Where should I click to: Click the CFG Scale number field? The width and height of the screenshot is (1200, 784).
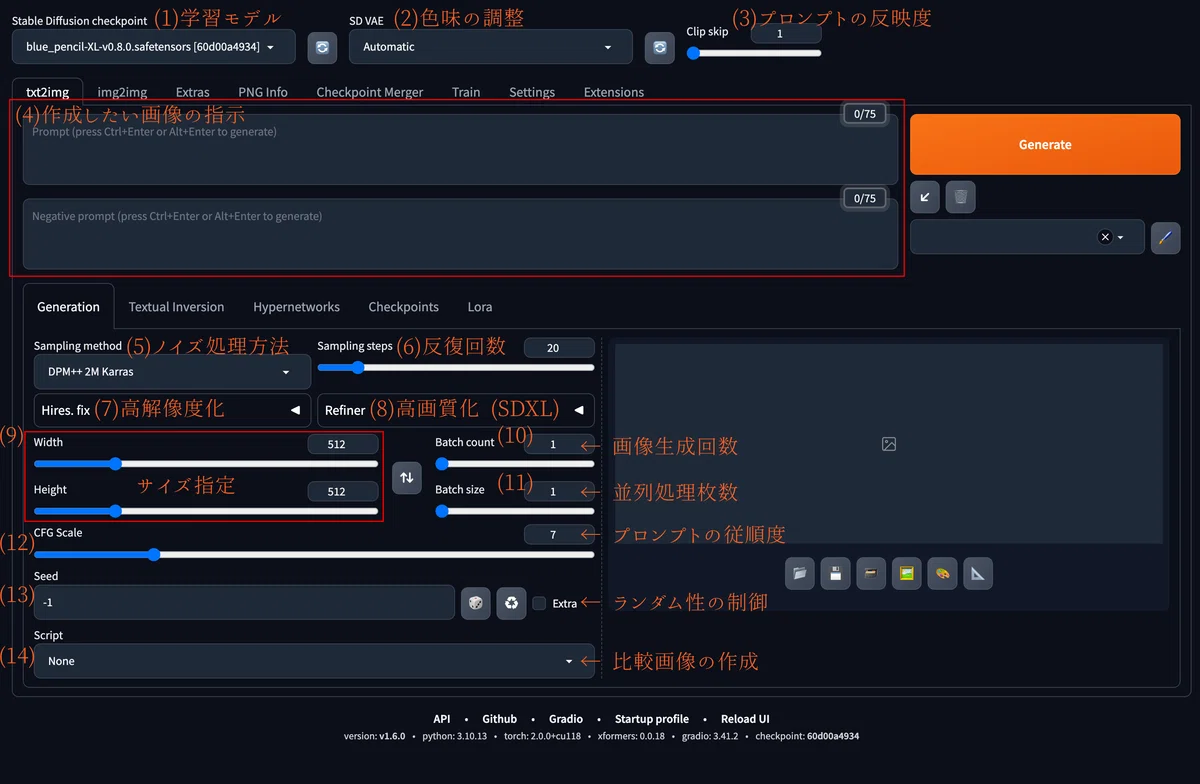click(559, 535)
